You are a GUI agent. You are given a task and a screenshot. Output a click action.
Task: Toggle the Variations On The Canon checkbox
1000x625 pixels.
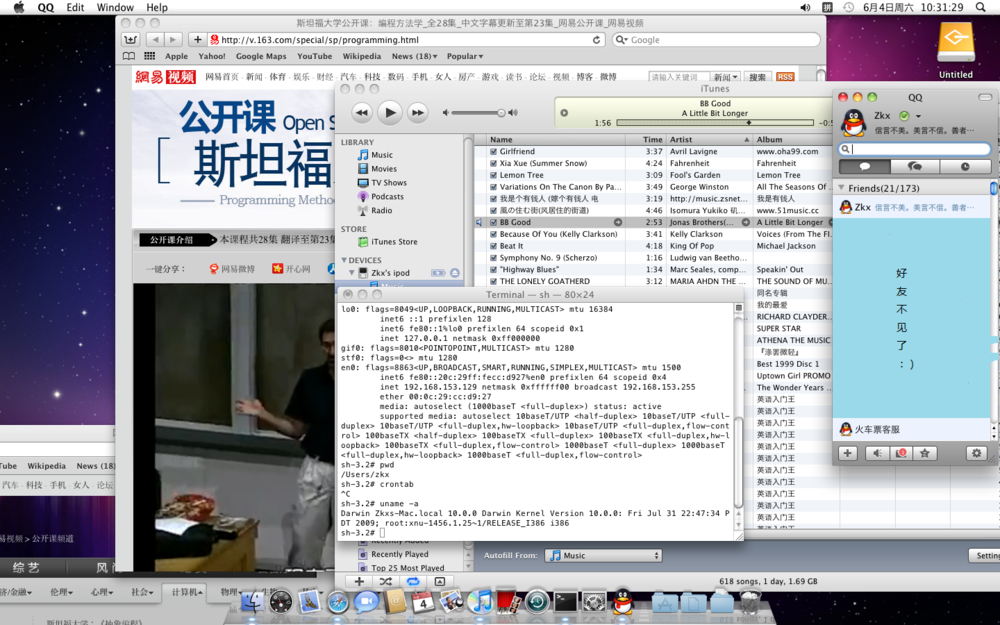(494, 187)
